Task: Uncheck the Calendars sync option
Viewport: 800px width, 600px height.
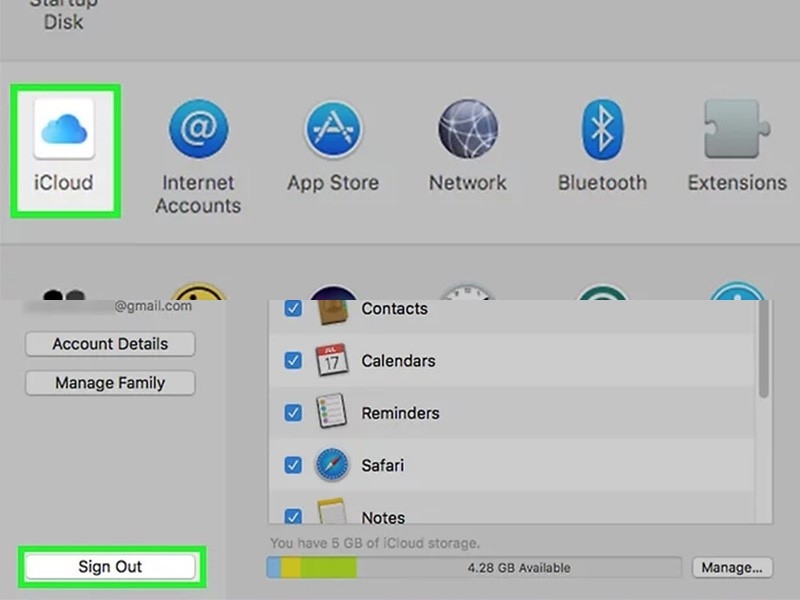Action: tap(290, 361)
